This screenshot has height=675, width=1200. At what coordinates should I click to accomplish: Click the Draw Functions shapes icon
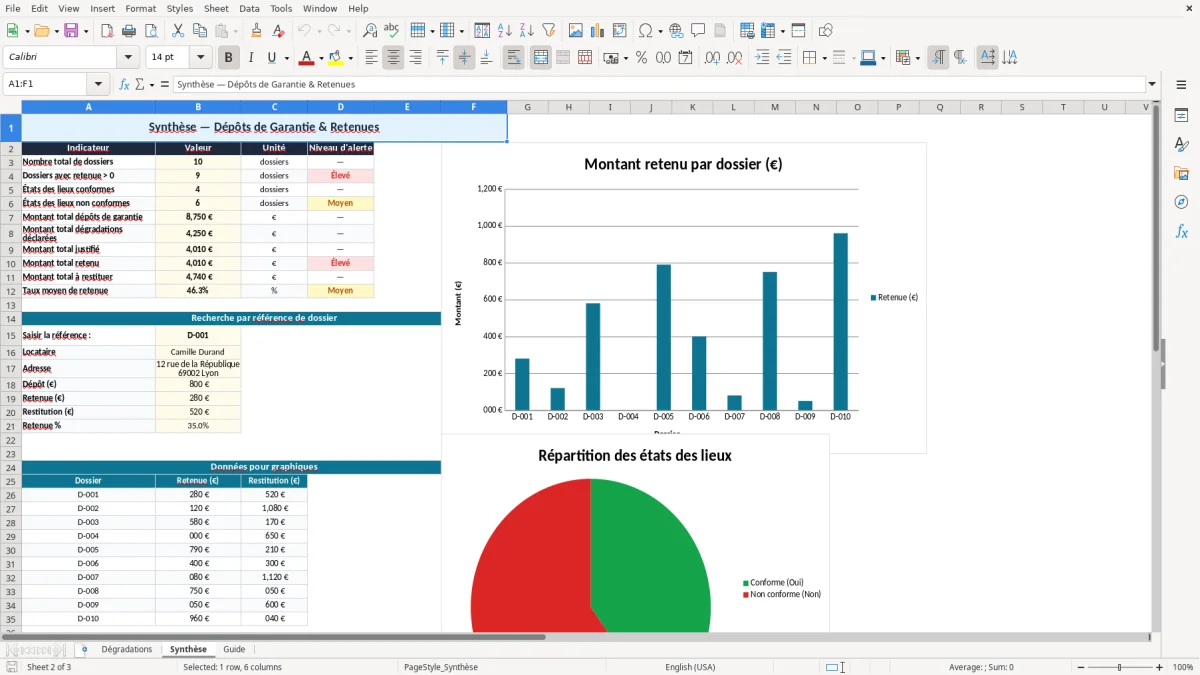tap(826, 31)
